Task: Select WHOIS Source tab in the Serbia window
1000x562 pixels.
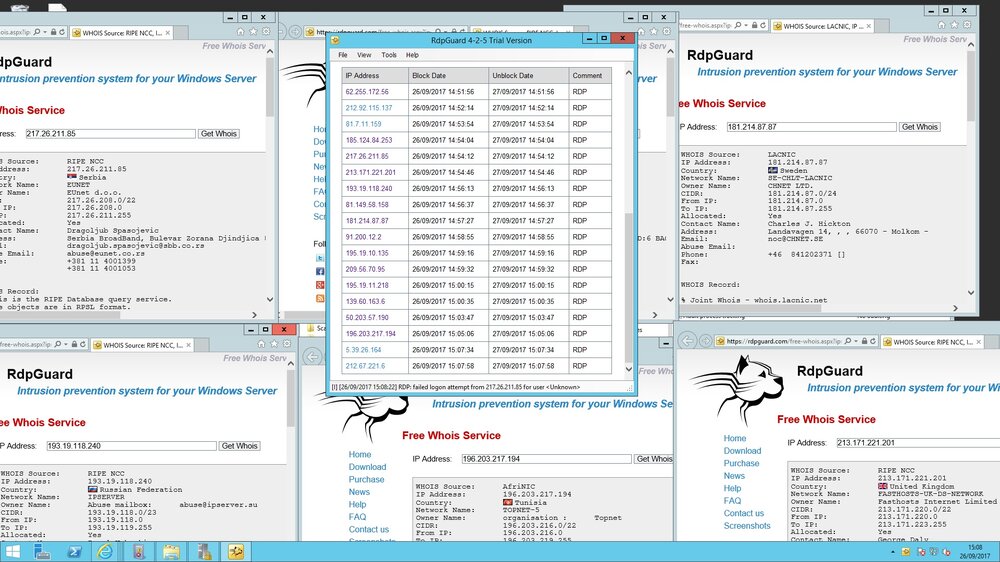Action: tap(121, 33)
